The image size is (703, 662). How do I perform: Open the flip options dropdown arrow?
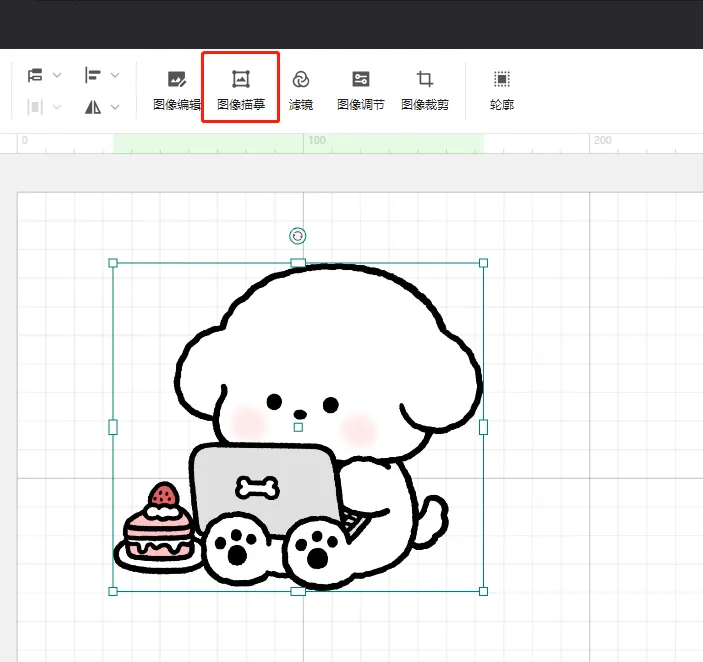click(x=115, y=106)
